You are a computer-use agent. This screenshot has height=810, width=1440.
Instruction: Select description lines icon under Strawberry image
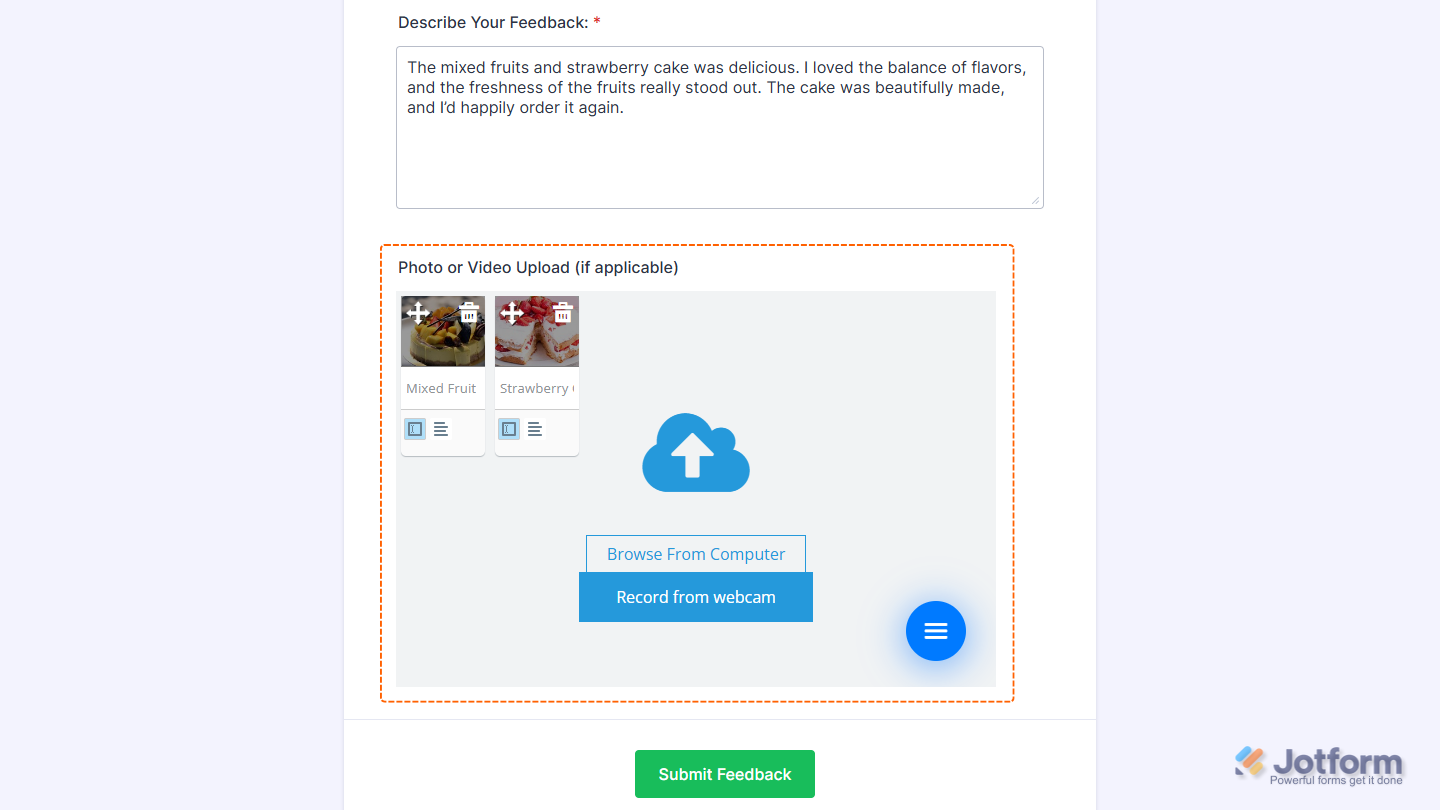535,429
